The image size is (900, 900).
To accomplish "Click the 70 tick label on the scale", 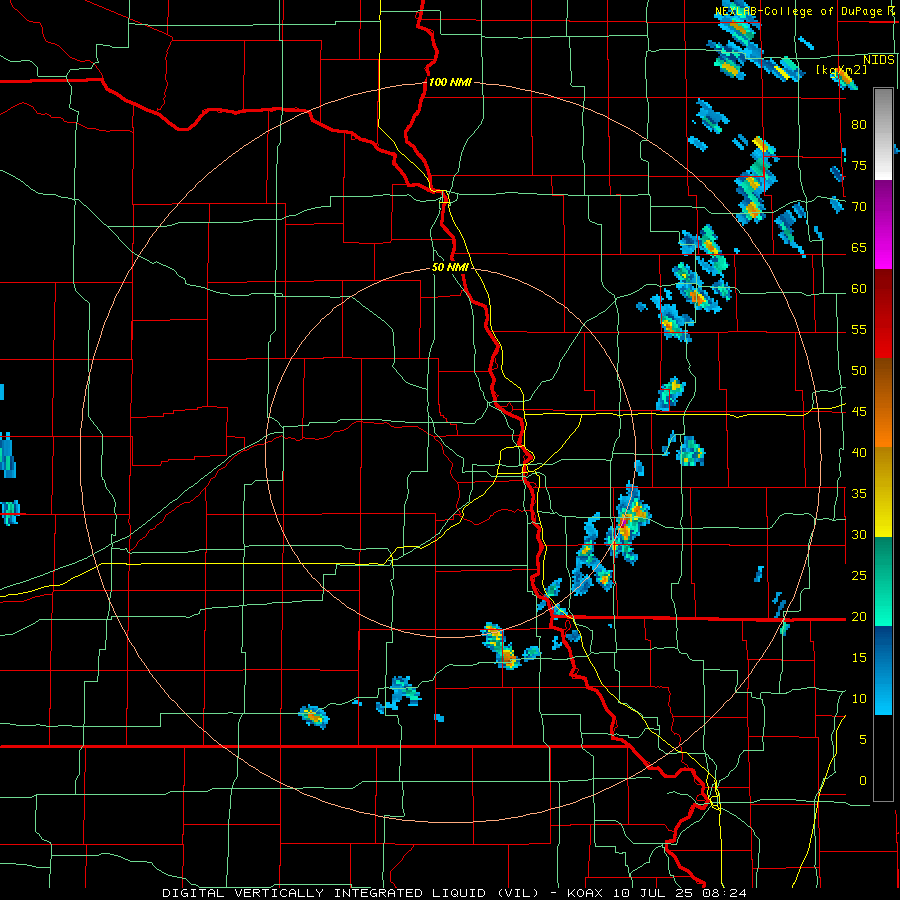I will pos(859,207).
